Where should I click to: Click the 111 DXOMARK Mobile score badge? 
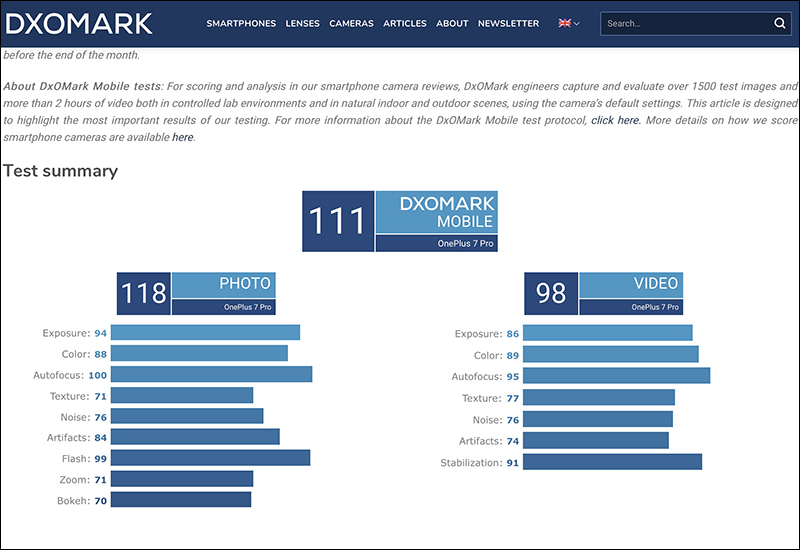click(399, 221)
